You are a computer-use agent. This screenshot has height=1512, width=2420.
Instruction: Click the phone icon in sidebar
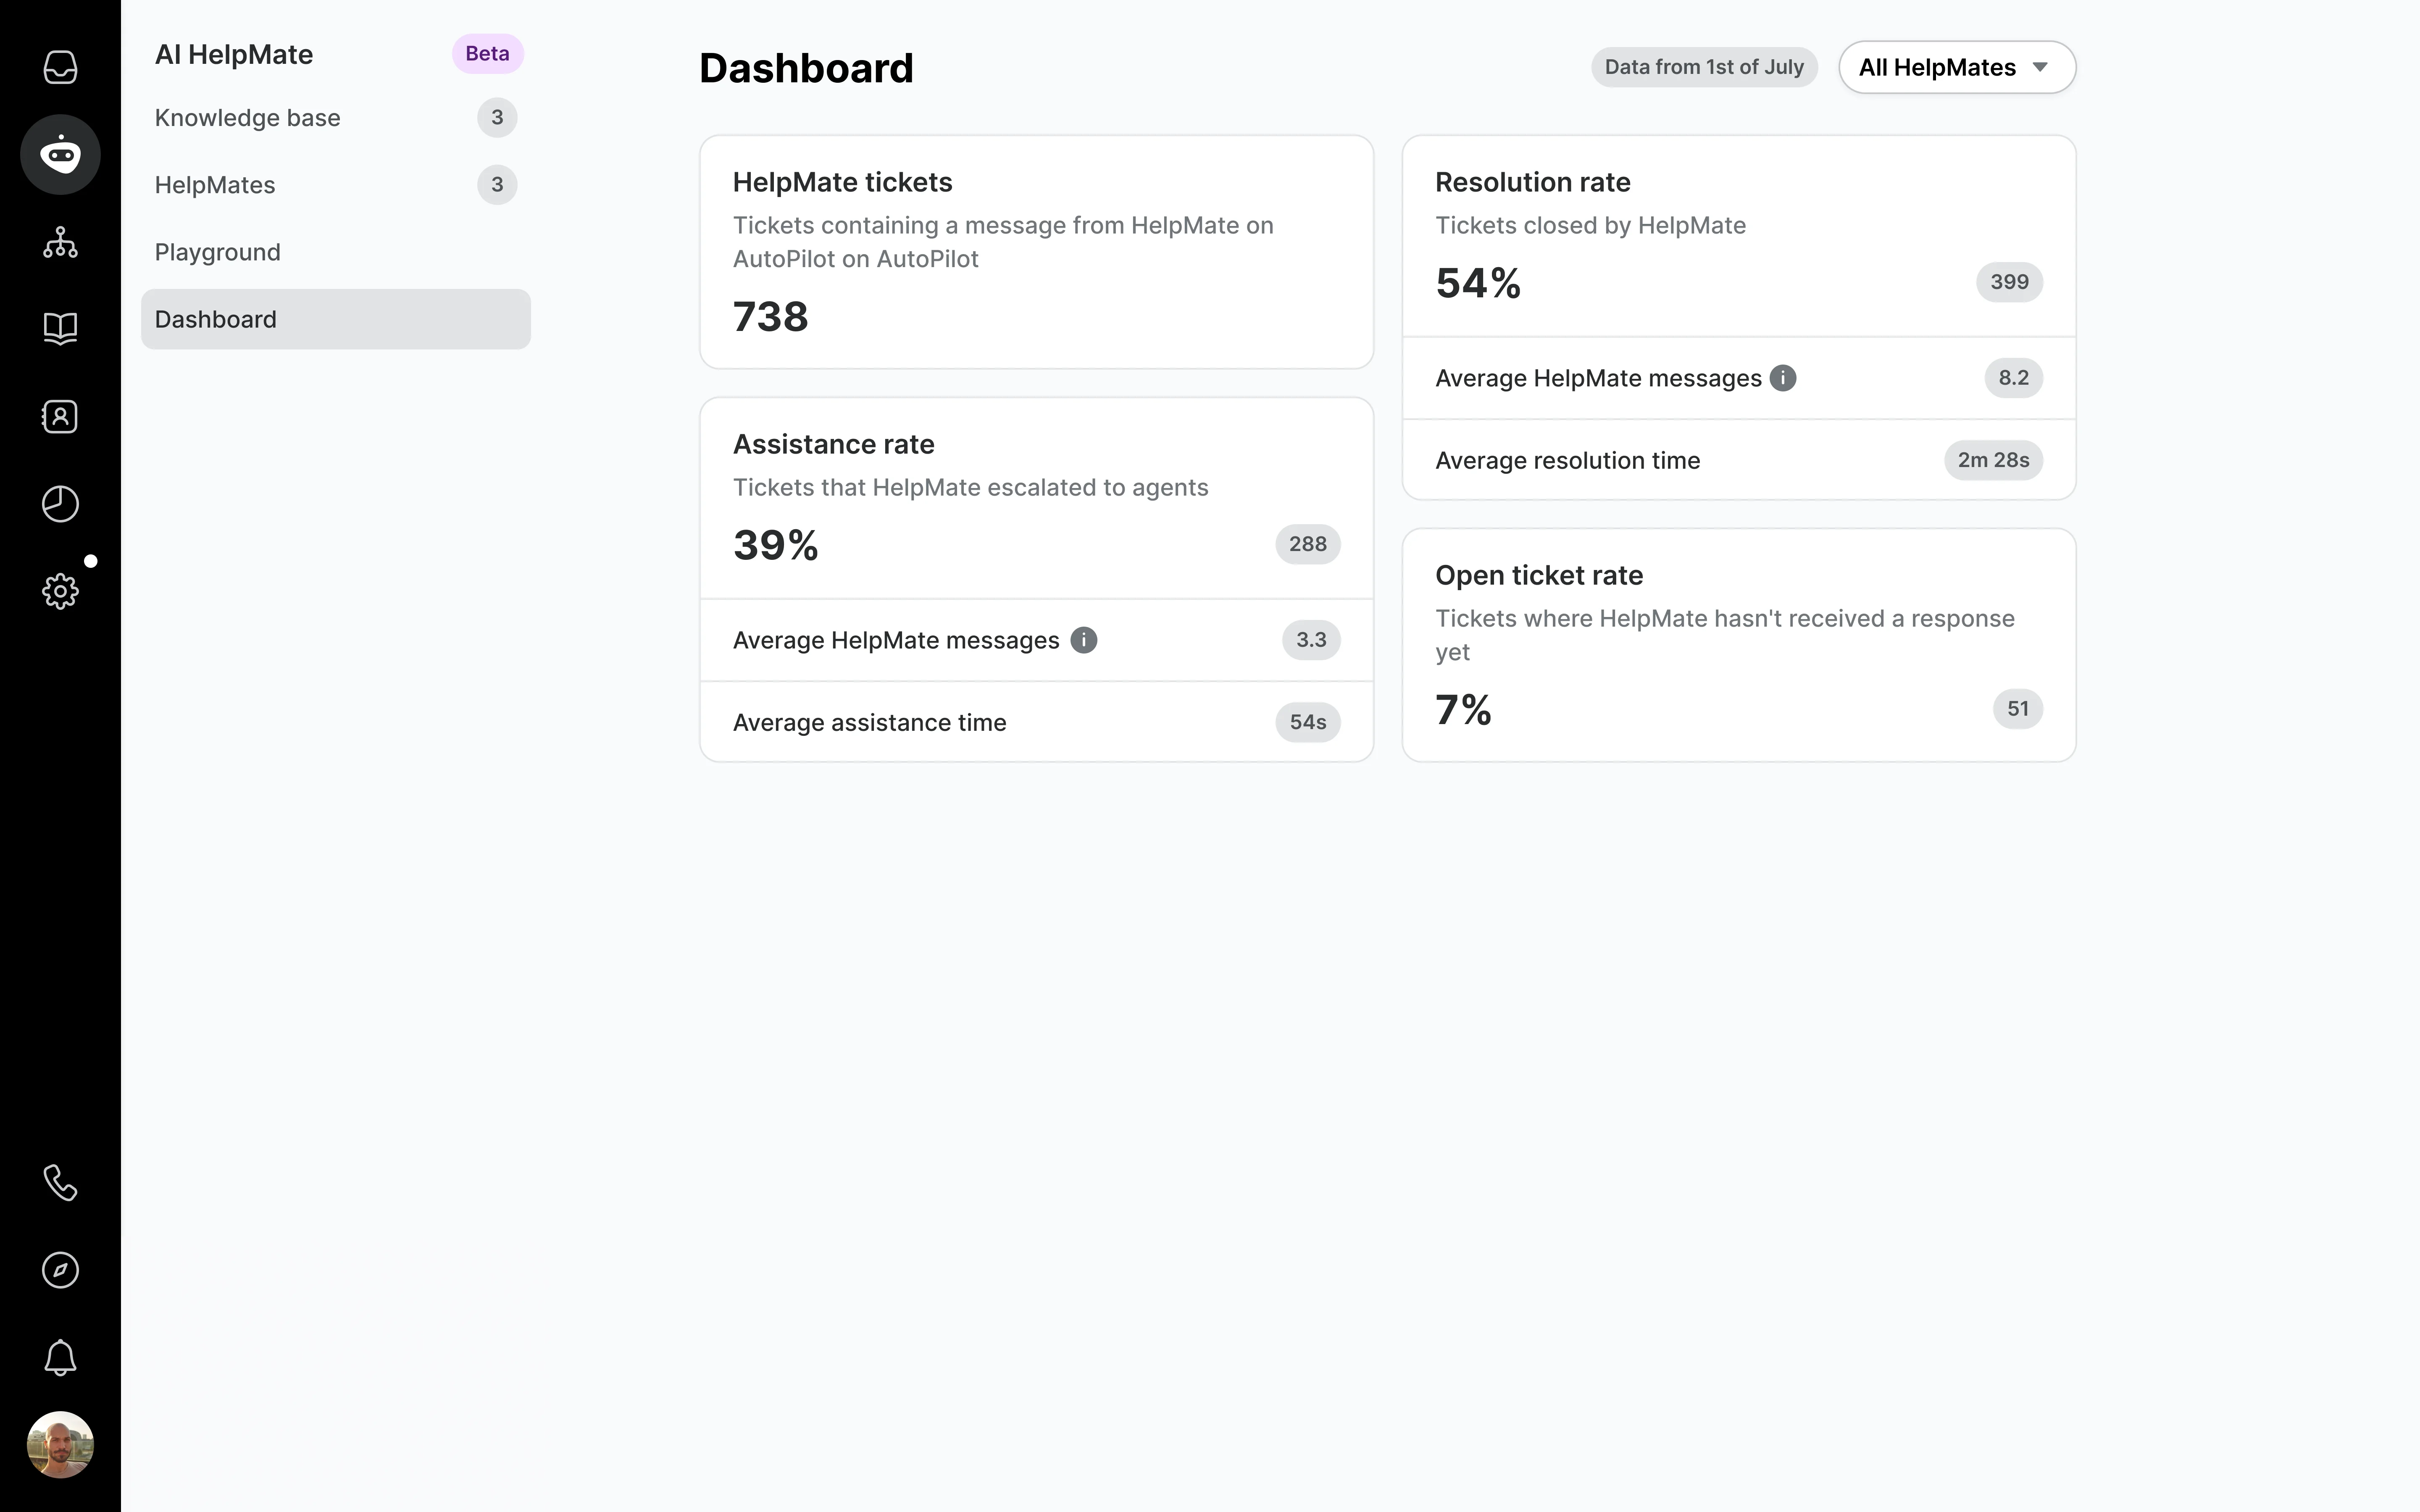point(60,1183)
